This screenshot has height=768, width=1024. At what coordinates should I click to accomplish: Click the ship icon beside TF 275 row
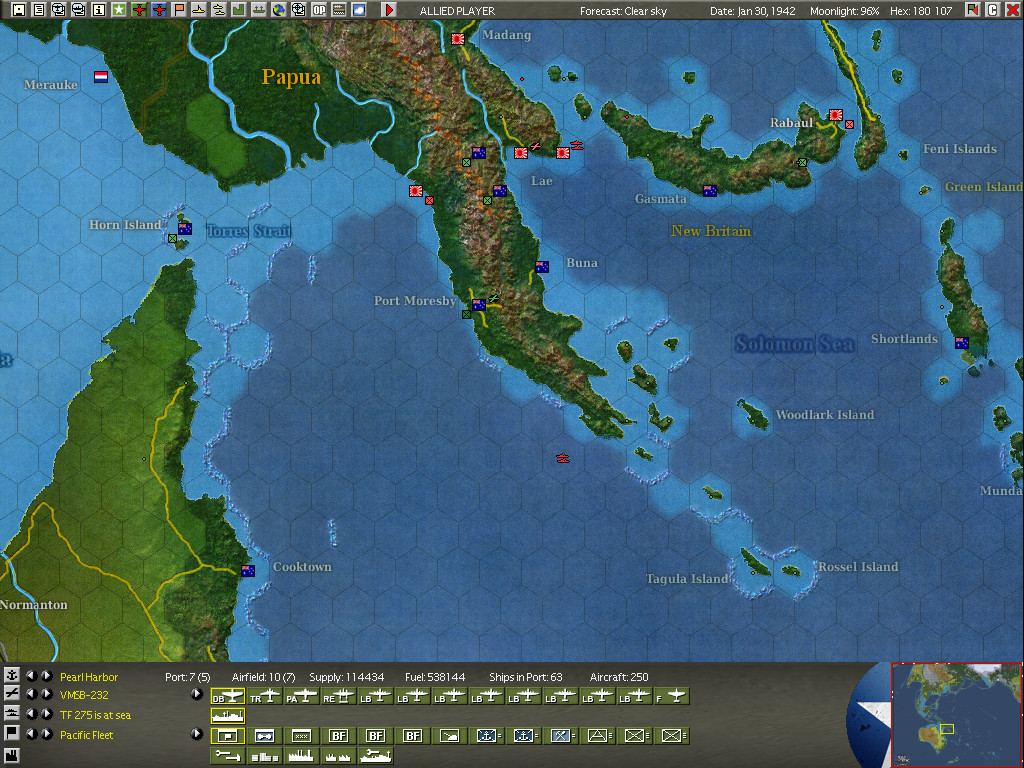12,712
